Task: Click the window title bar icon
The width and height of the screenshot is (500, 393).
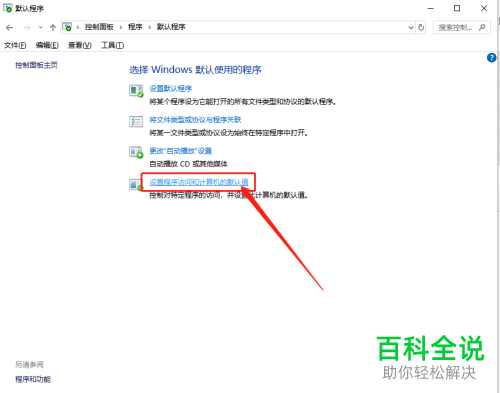Action: [7, 8]
